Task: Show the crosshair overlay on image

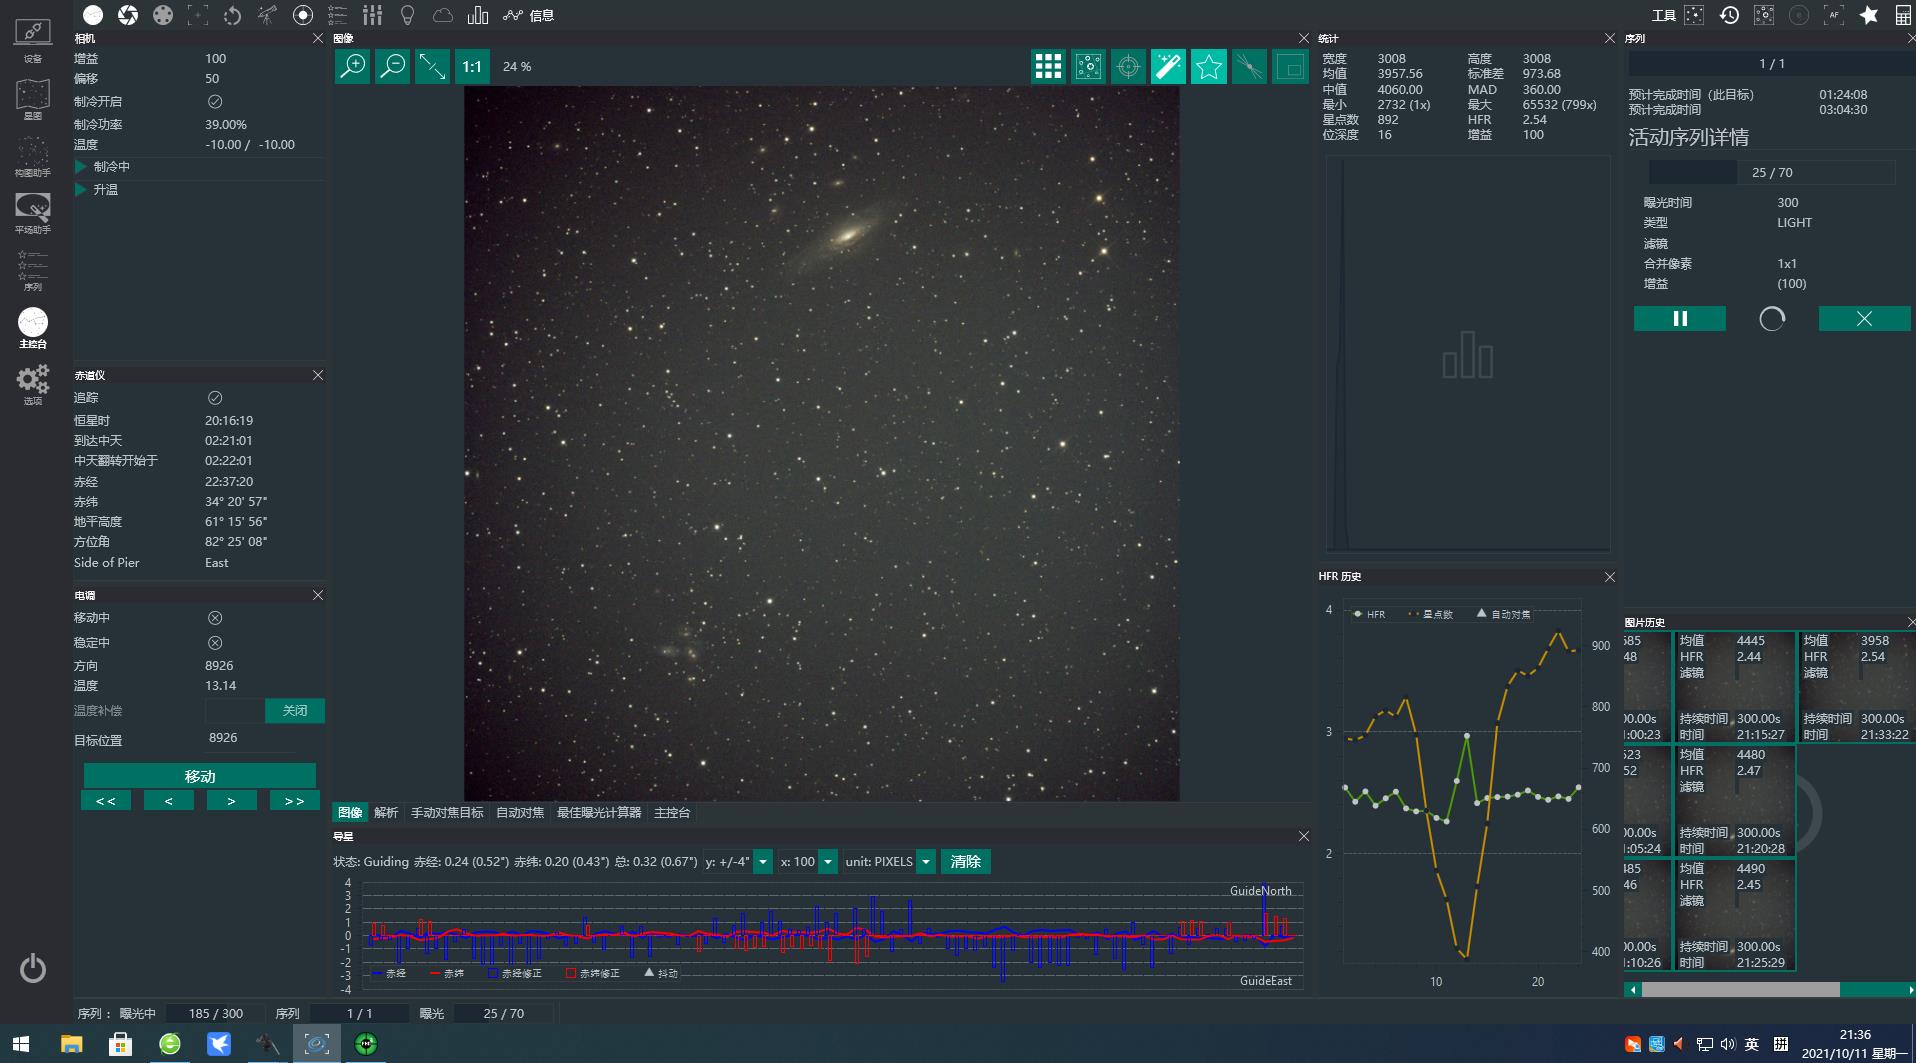Action: (1128, 67)
